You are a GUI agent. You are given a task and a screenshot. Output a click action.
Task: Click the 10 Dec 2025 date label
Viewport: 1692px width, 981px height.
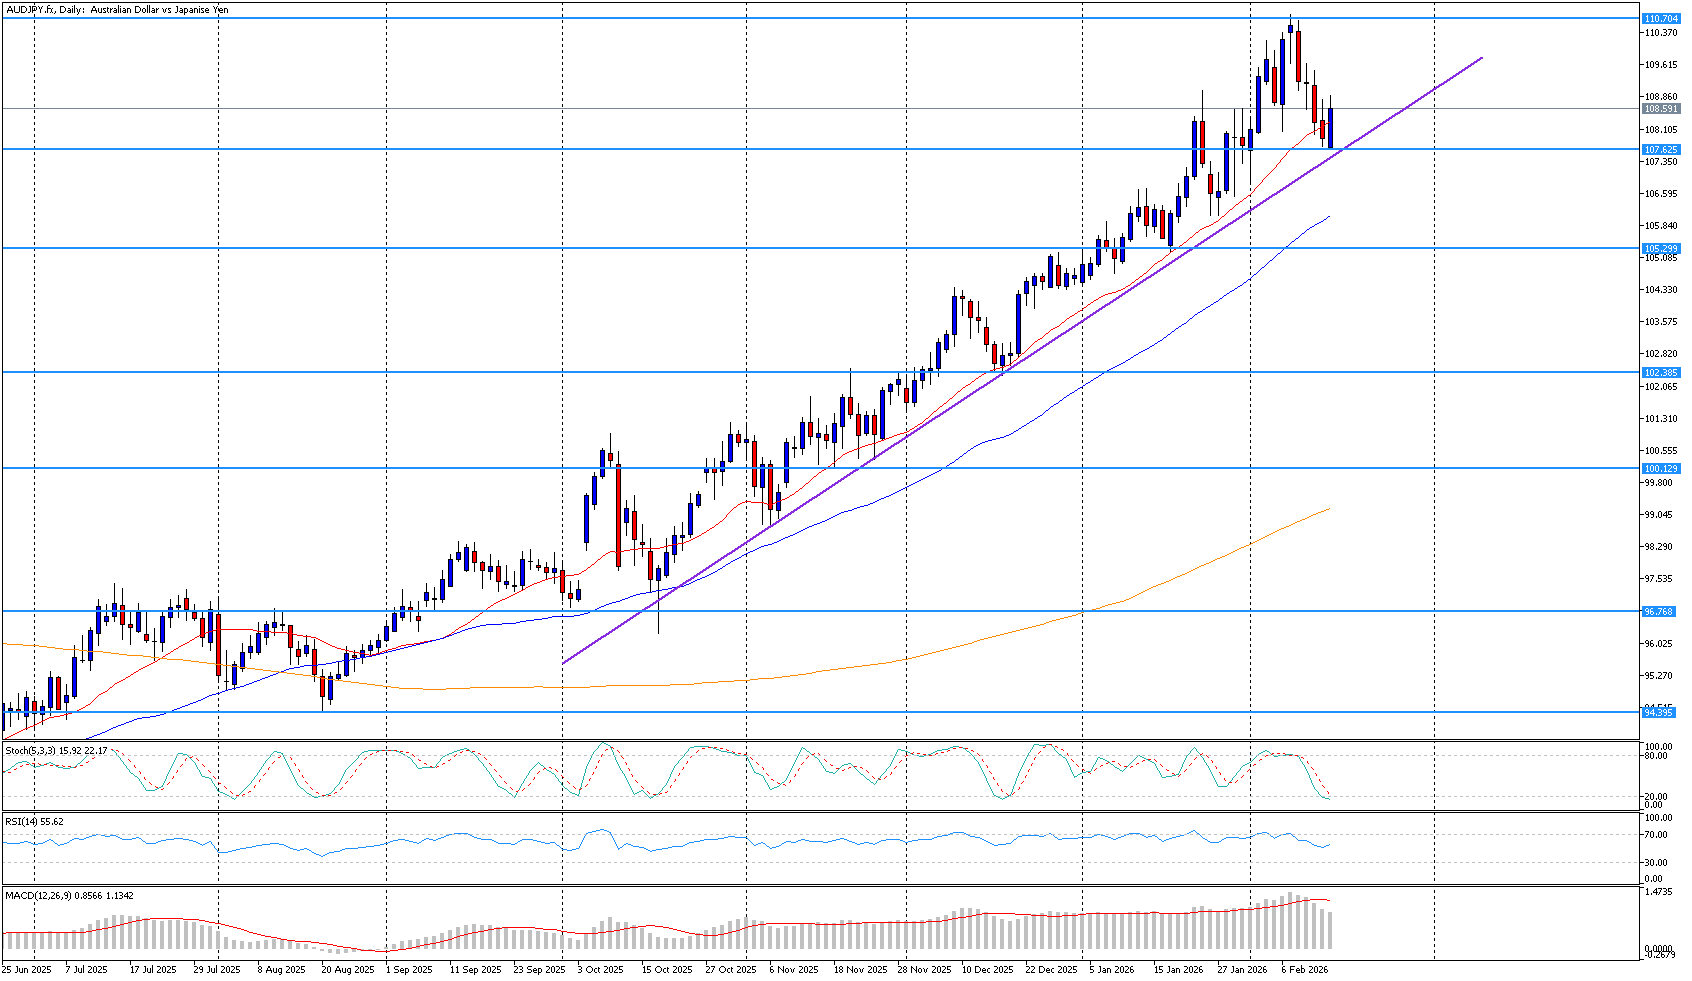tap(987, 969)
